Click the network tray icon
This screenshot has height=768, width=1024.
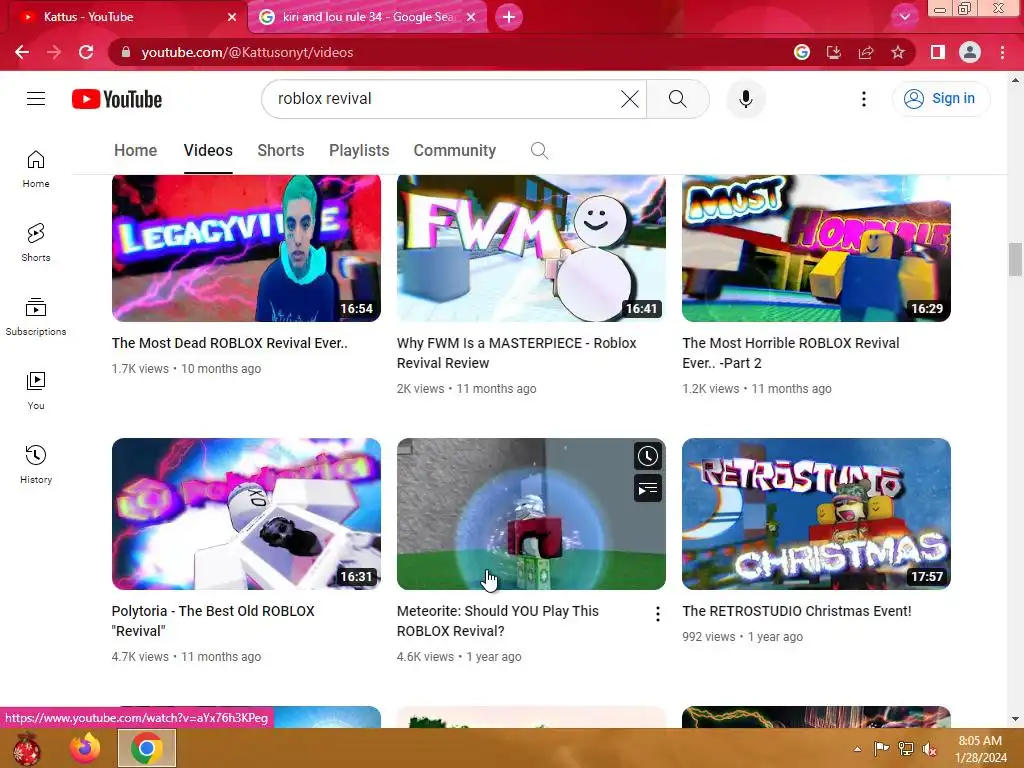pos(906,749)
